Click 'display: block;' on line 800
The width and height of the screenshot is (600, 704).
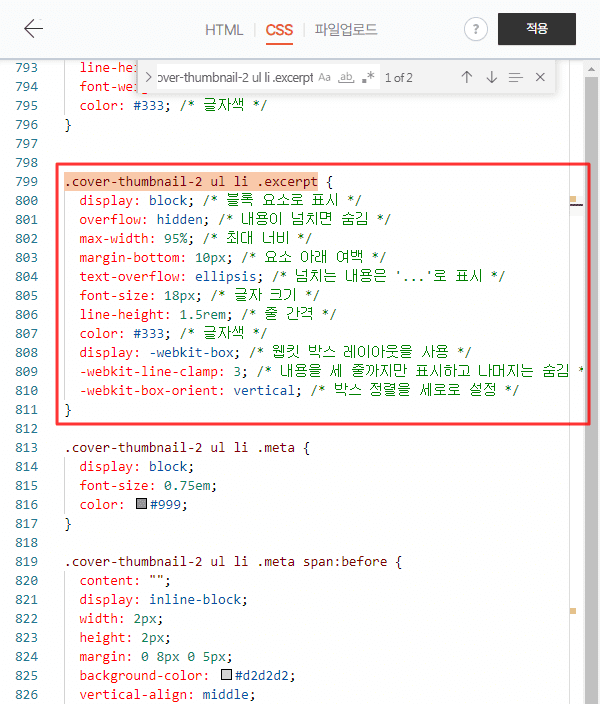click(x=137, y=200)
